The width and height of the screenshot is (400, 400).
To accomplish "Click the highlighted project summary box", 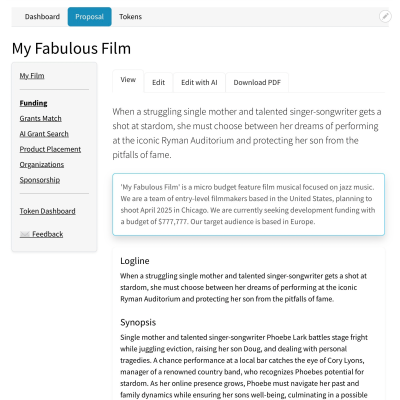I will tap(249, 204).
